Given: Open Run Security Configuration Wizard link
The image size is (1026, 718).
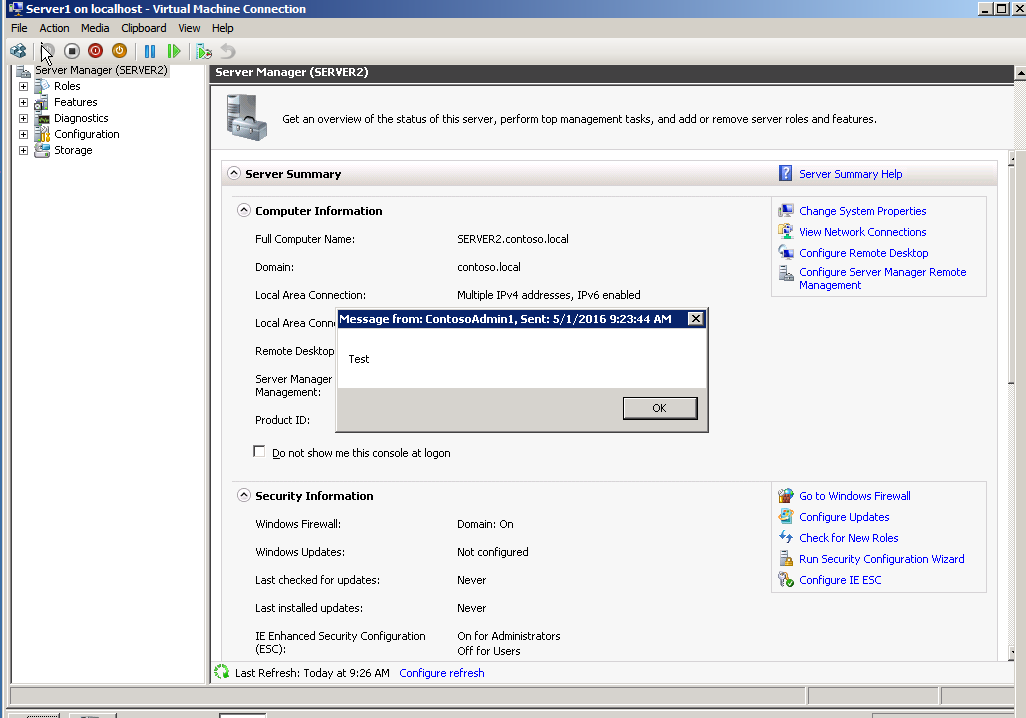Looking at the screenshot, I should coord(881,559).
